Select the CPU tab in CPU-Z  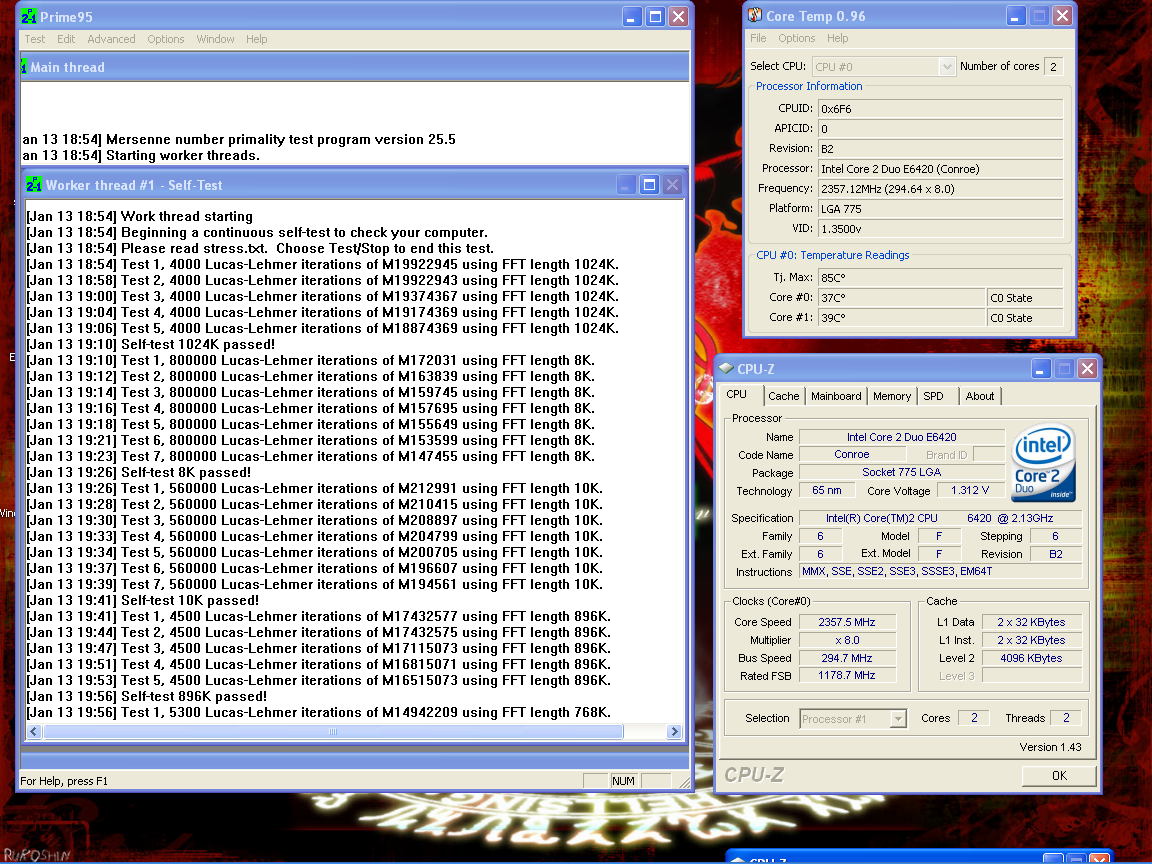(x=737, y=395)
